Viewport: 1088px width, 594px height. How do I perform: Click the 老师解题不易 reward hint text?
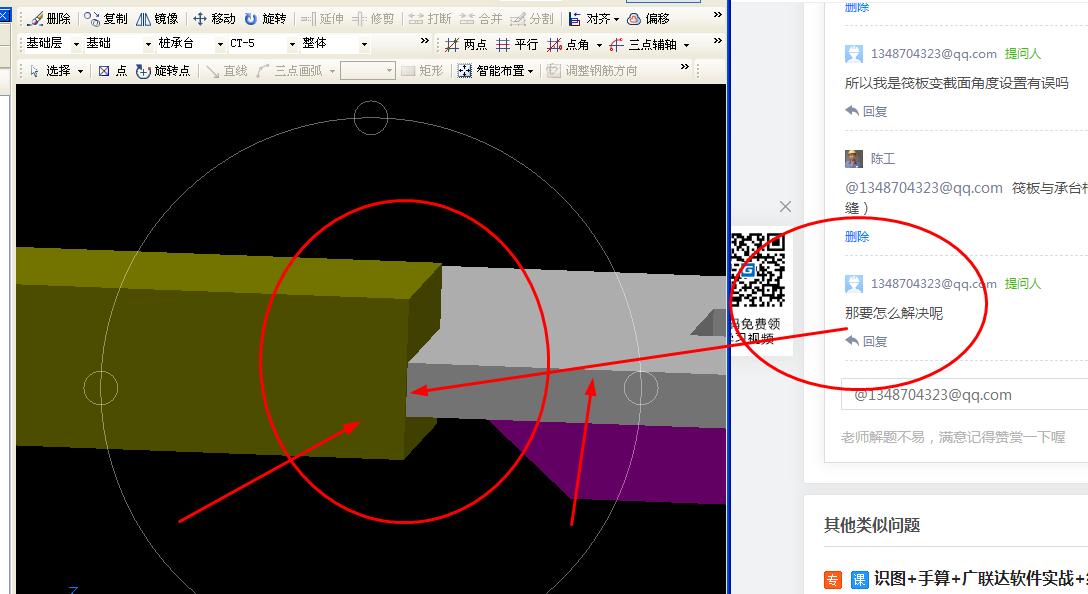[x=953, y=437]
